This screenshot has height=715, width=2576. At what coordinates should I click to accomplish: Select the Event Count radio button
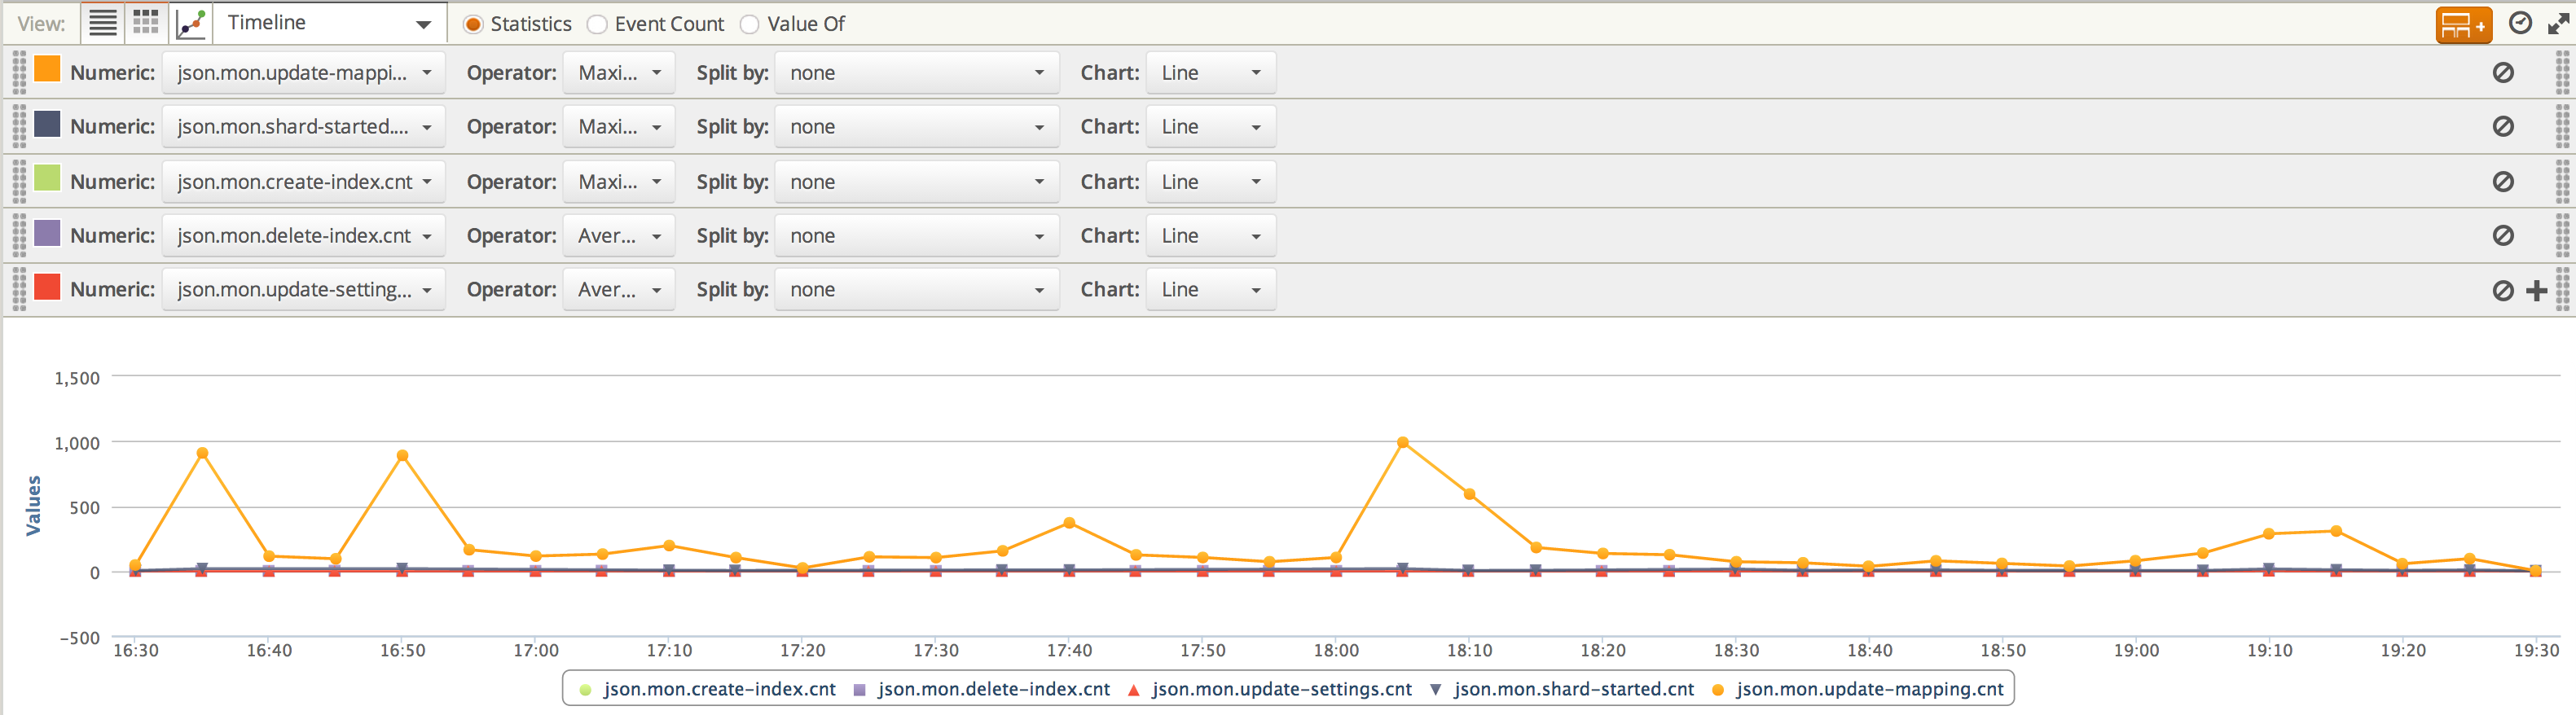[x=597, y=24]
